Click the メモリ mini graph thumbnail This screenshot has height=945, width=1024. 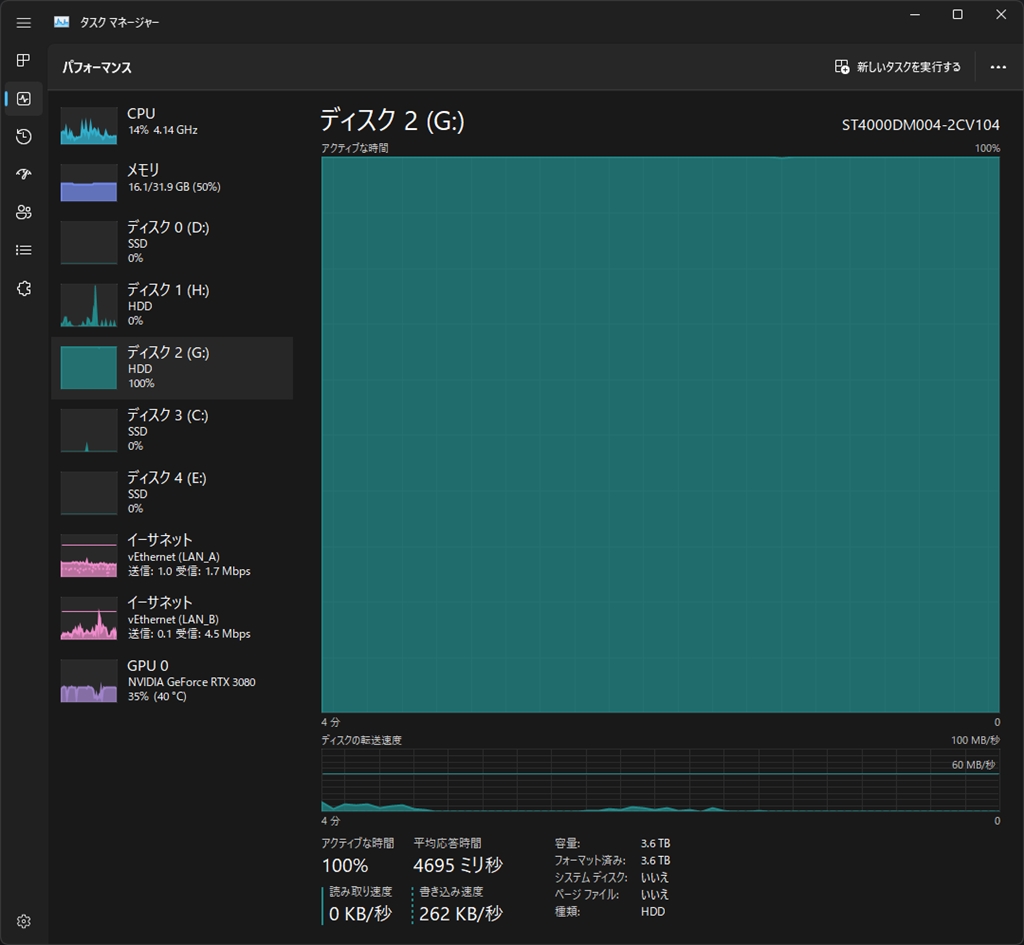(x=89, y=182)
